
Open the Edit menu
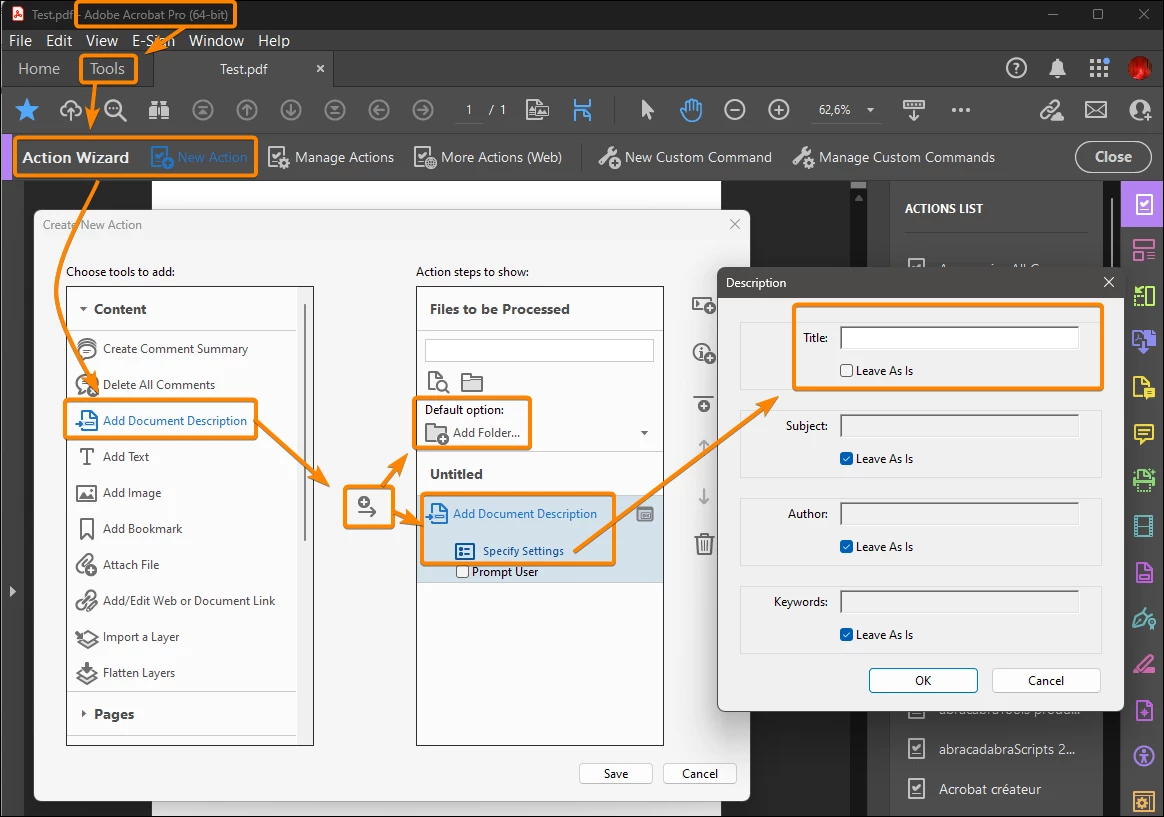pos(59,41)
